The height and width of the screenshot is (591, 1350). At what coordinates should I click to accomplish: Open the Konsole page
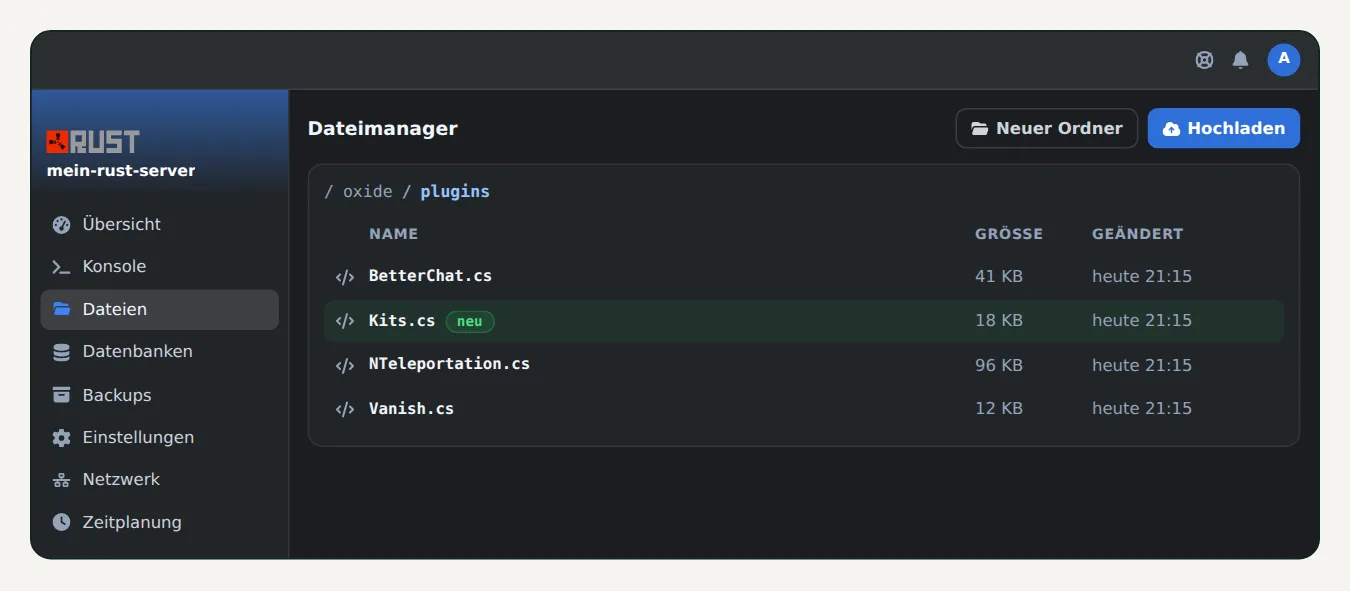[x=159, y=267]
